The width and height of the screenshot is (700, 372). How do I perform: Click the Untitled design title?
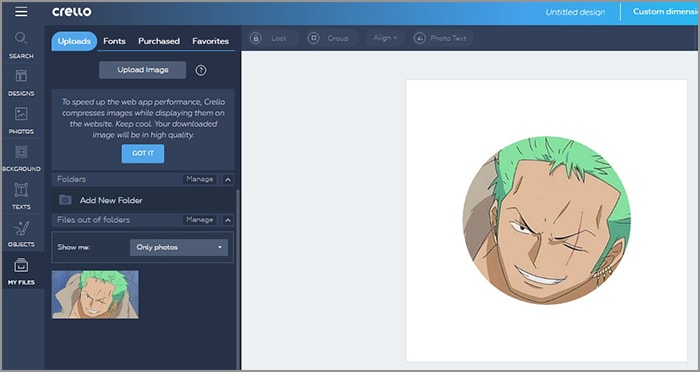coord(575,13)
